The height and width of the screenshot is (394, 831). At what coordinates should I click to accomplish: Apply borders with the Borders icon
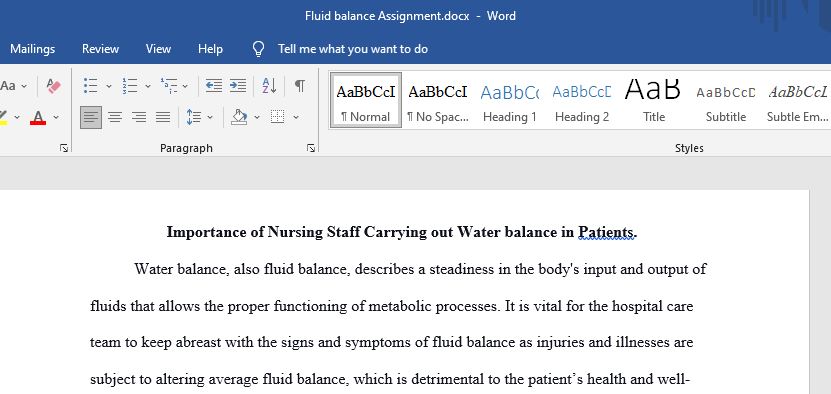pyautogui.click(x=277, y=117)
